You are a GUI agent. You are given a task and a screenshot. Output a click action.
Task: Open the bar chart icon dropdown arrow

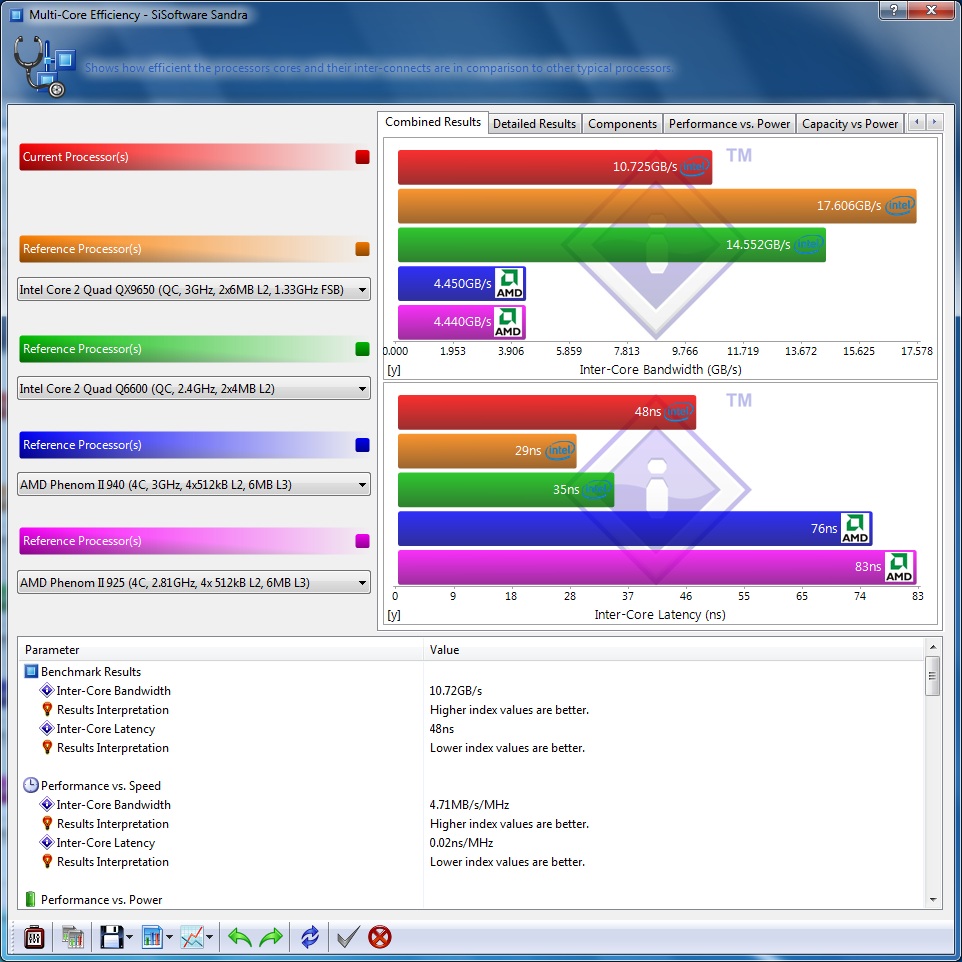pos(169,937)
